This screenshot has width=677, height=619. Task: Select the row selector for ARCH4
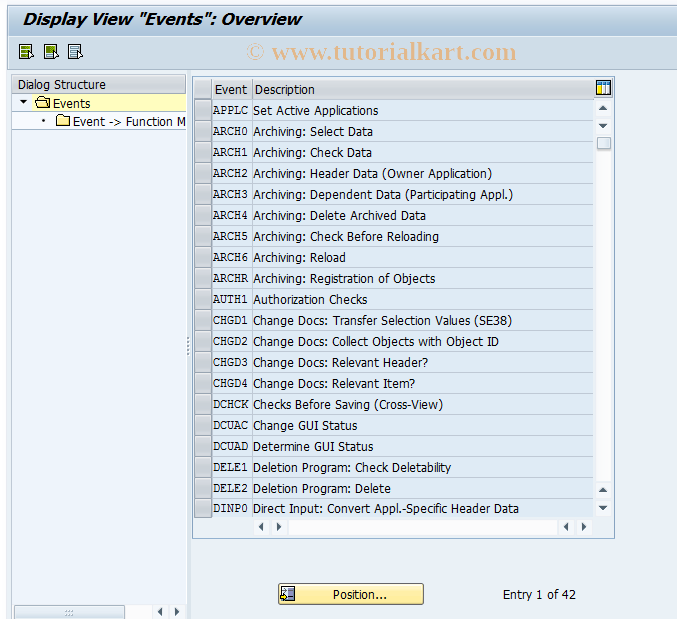pos(202,215)
